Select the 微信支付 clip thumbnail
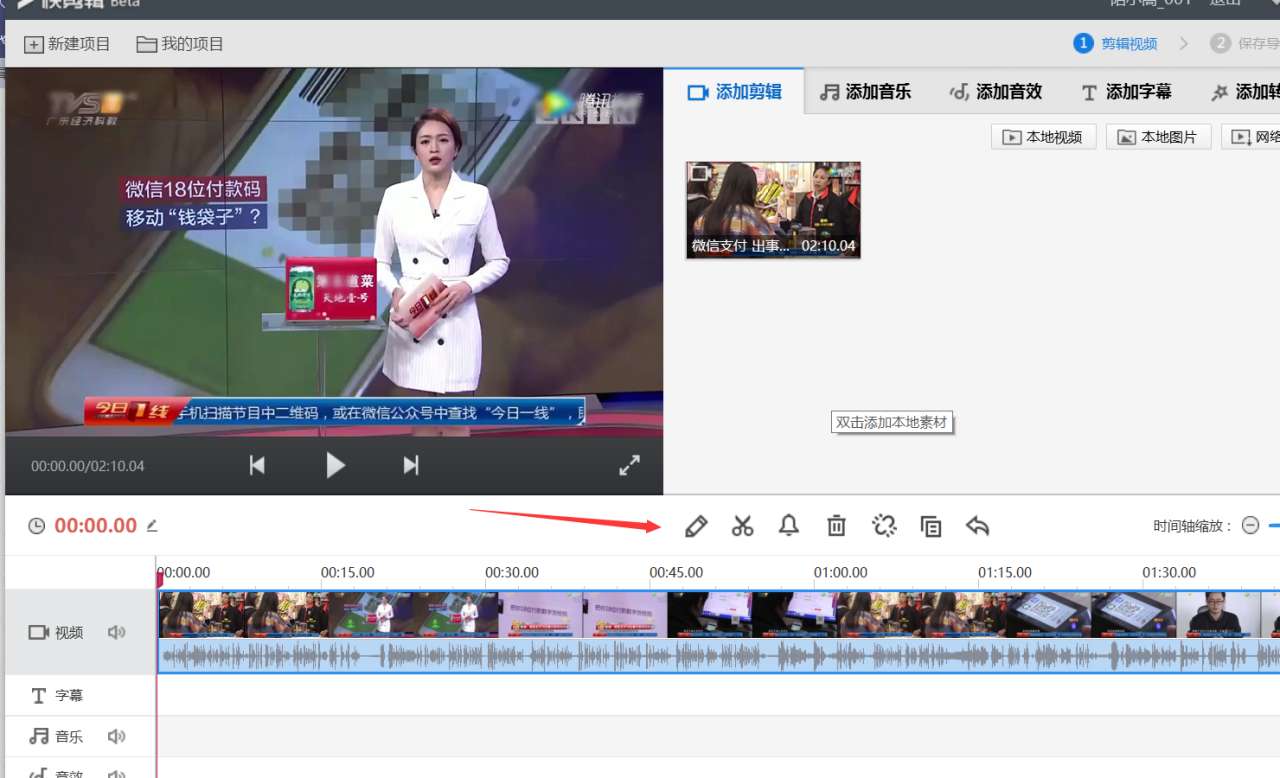This screenshot has width=1280, height=778. pos(773,210)
